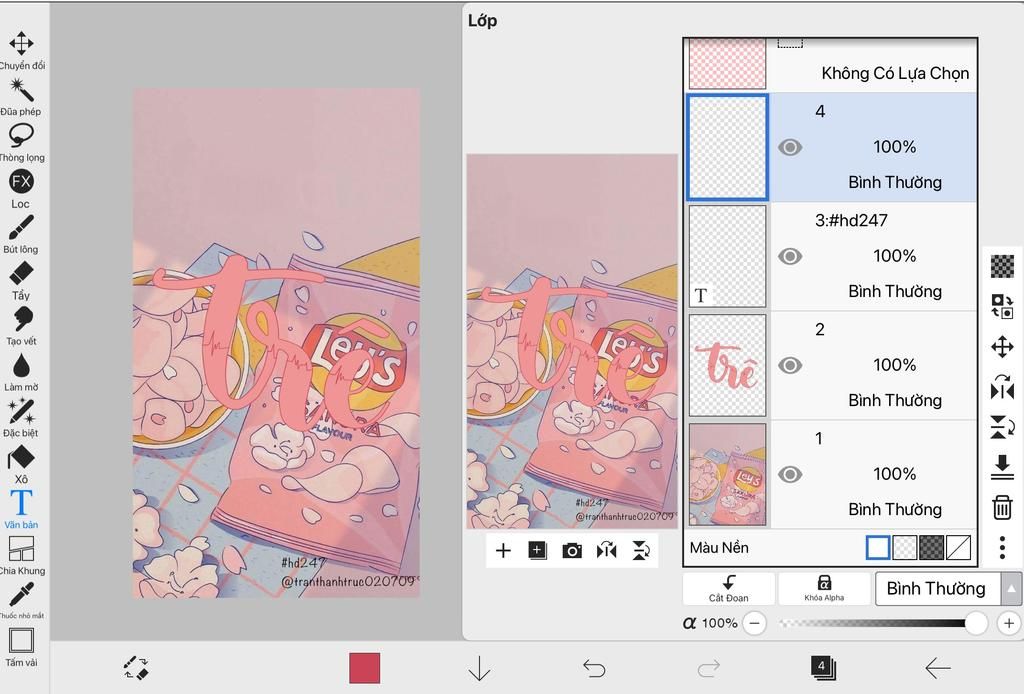This screenshot has width=1024, height=694.
Task: Click flip horizontal icon in right sidebar
Action: (1002, 388)
